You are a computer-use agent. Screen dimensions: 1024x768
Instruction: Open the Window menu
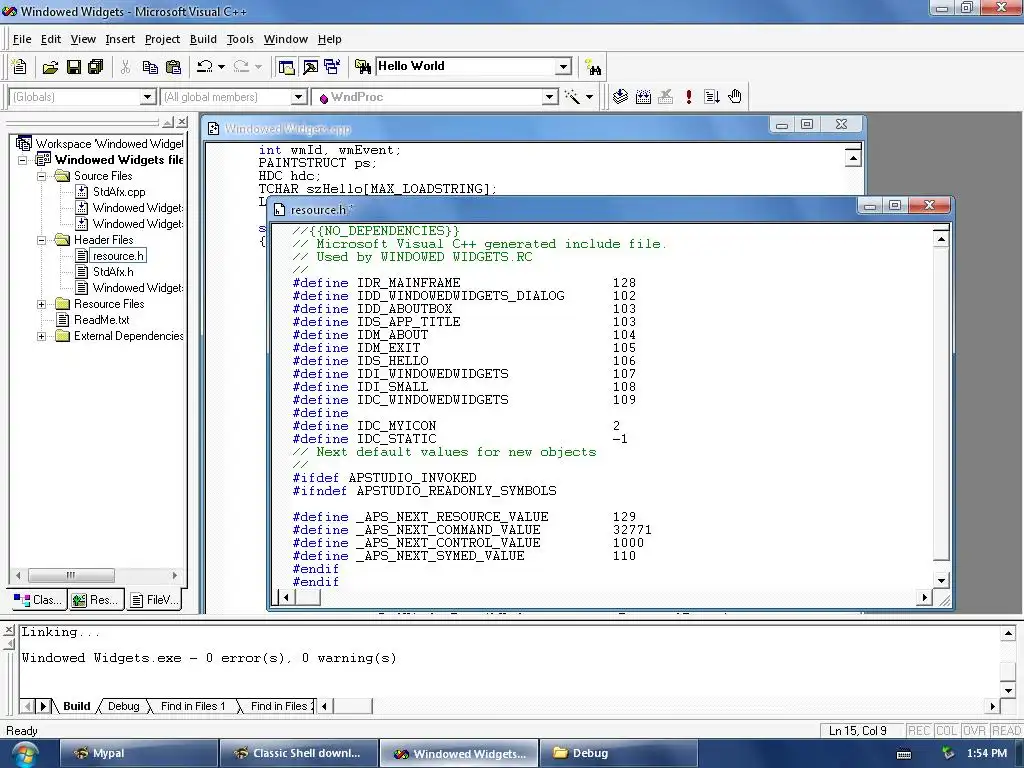pyautogui.click(x=285, y=39)
